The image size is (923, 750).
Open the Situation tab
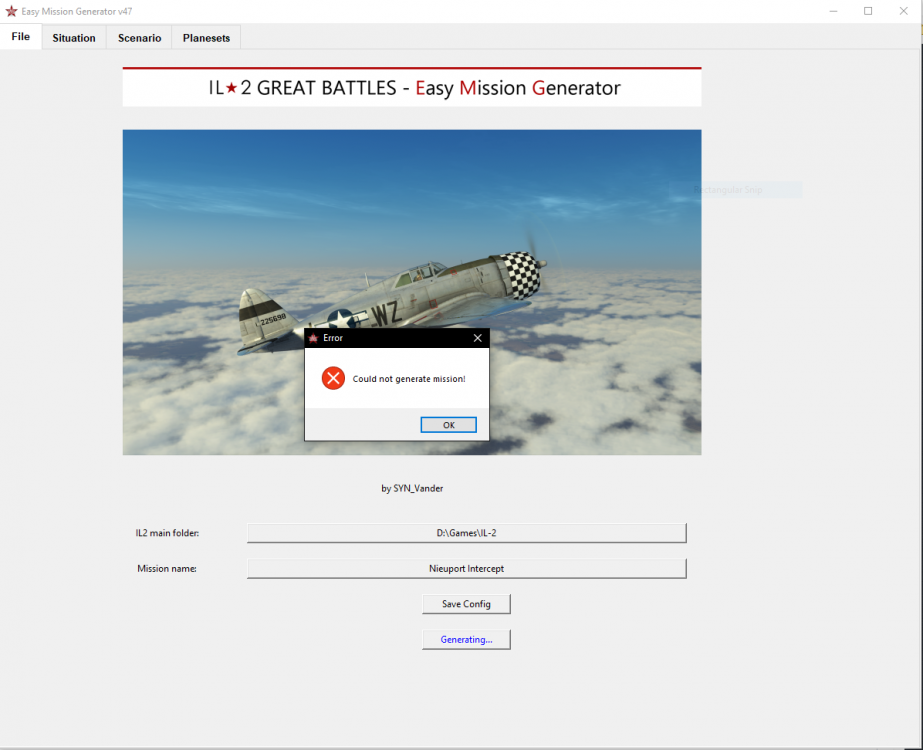tap(74, 38)
